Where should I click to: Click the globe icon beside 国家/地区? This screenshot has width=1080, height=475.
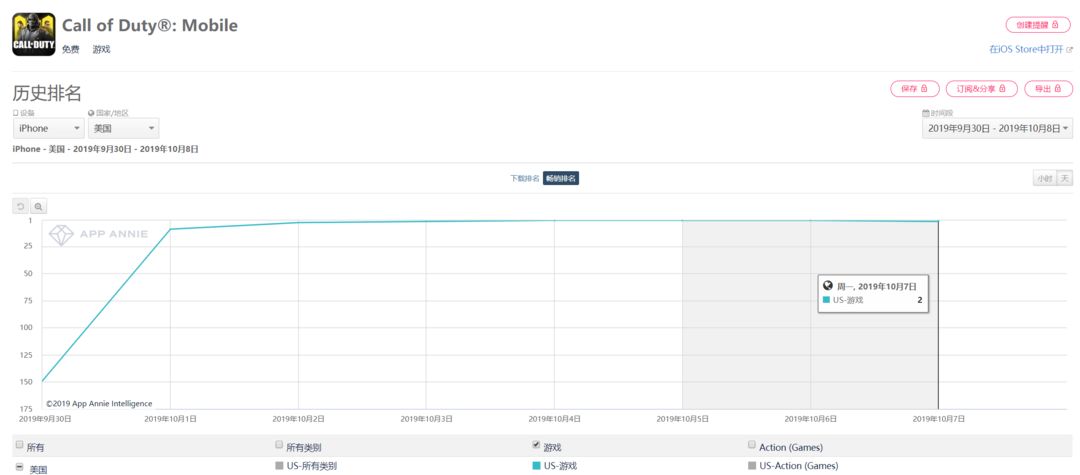coord(91,112)
